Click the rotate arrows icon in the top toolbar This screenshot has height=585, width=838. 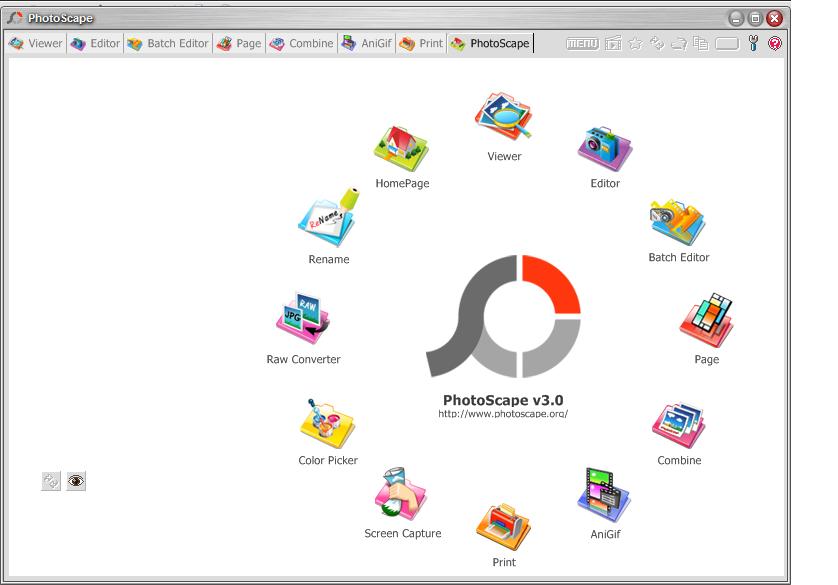tap(657, 43)
